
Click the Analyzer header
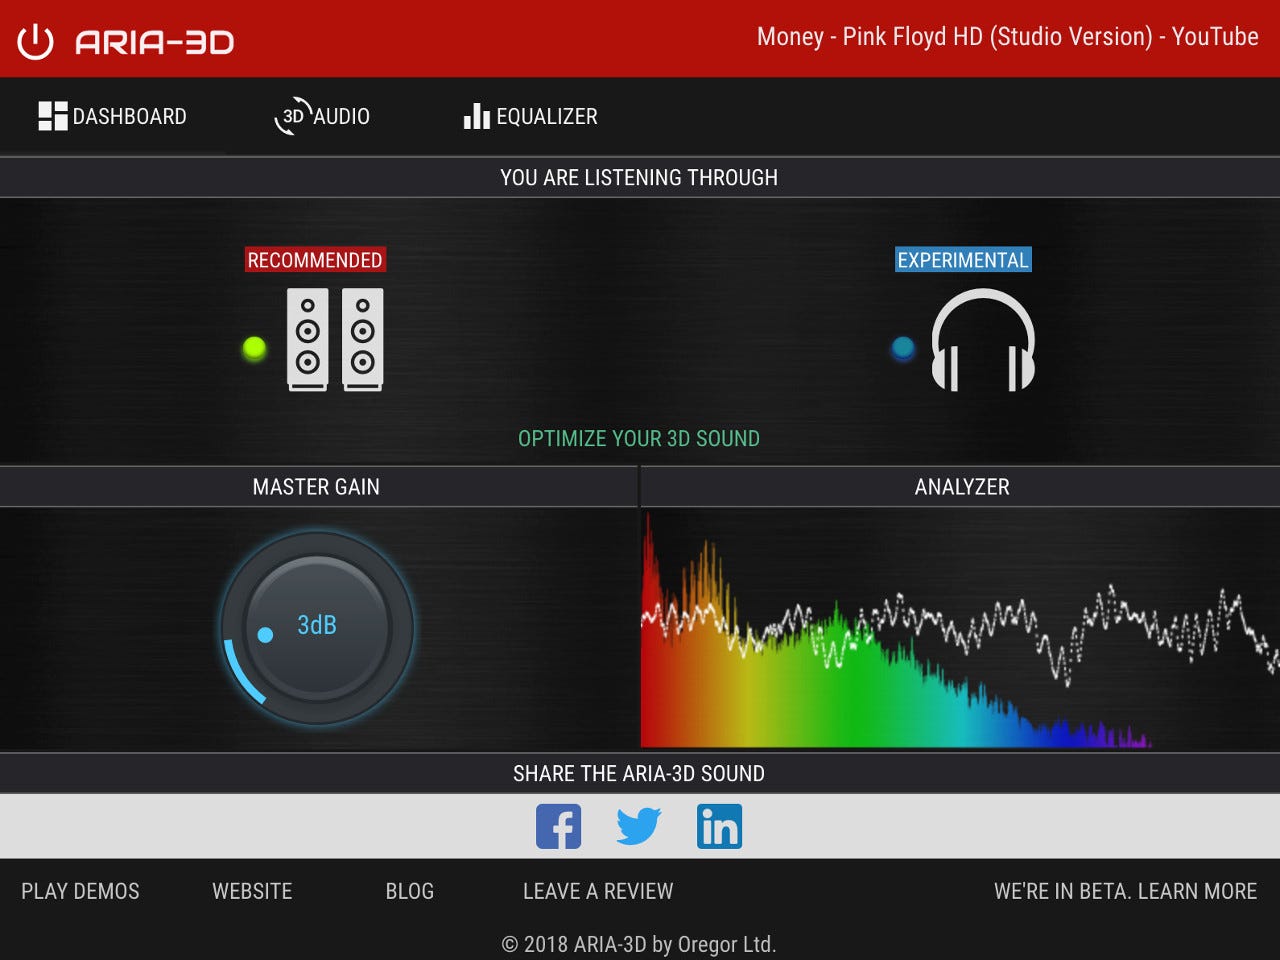[962, 487]
